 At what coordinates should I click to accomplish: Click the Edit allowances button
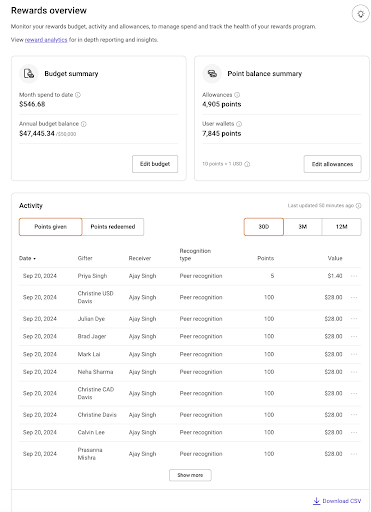pos(332,164)
